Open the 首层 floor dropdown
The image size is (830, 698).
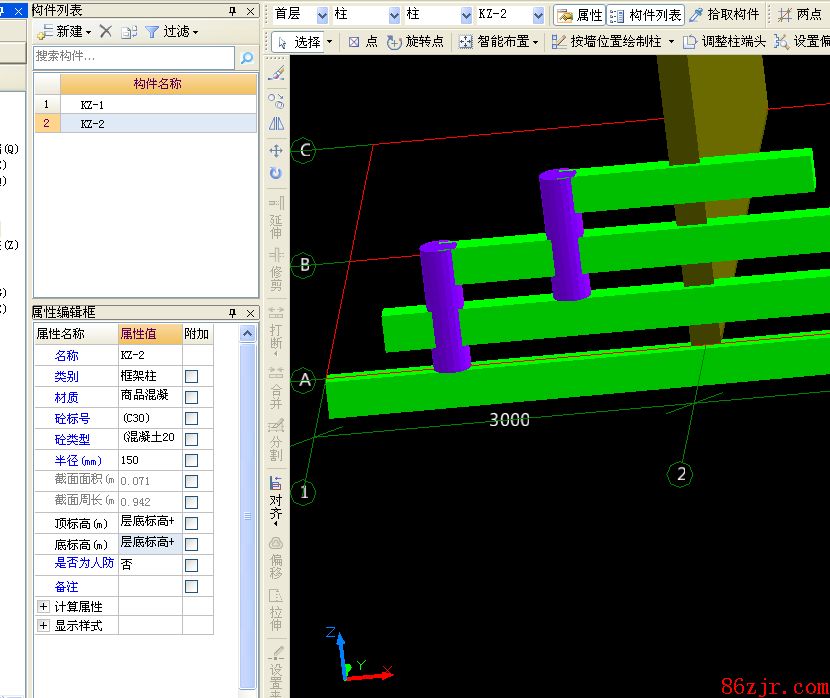[322, 15]
